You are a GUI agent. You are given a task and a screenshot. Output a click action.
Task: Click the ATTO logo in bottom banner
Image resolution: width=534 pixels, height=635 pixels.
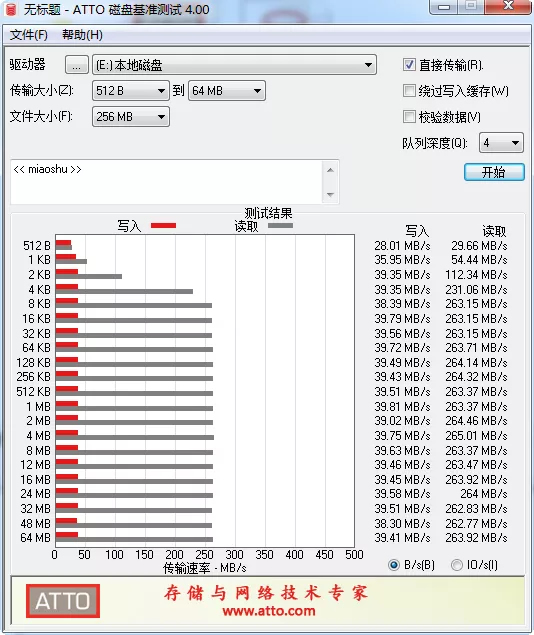point(63,601)
